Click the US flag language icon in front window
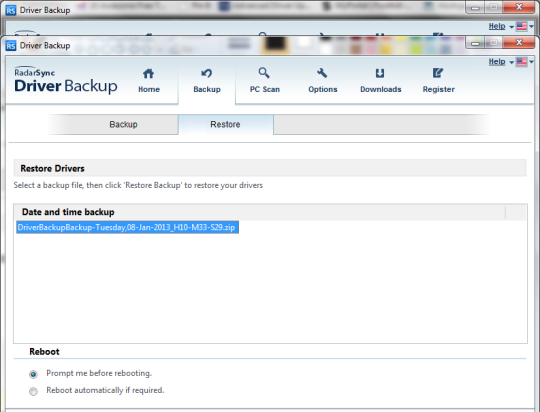Screen dimensions: 540x412 (x=521, y=62)
